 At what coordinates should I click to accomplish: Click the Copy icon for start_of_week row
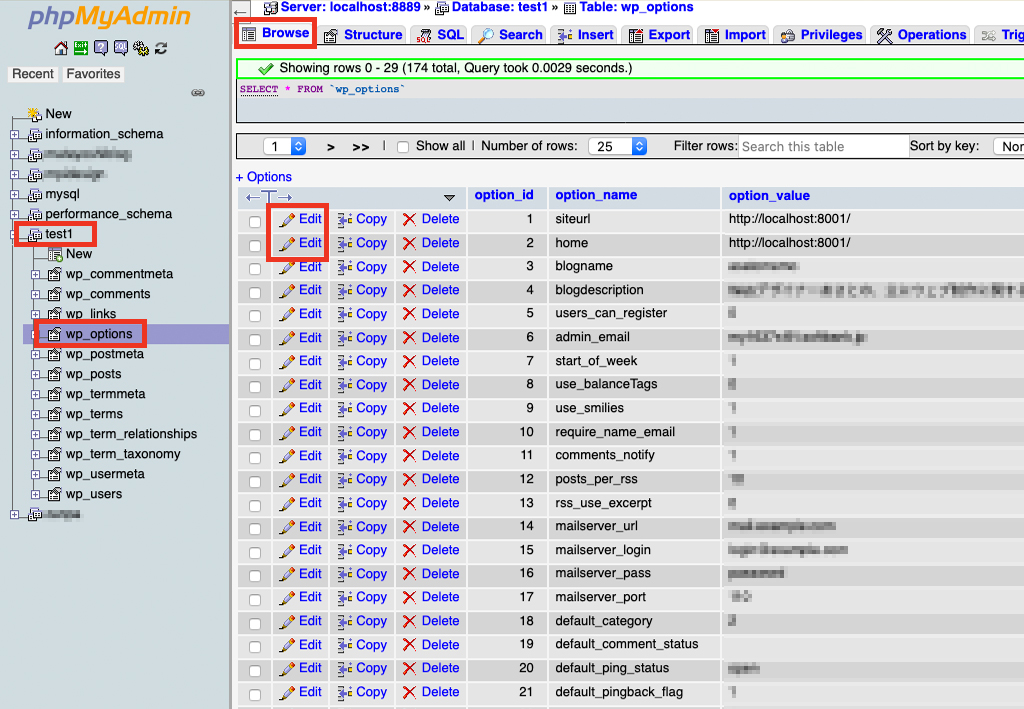345,361
